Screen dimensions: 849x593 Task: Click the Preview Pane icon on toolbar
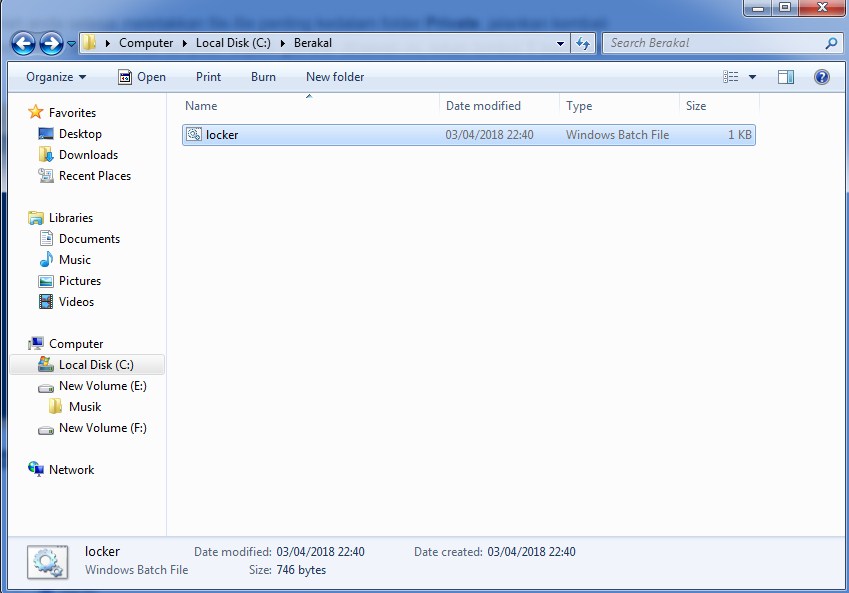click(785, 77)
